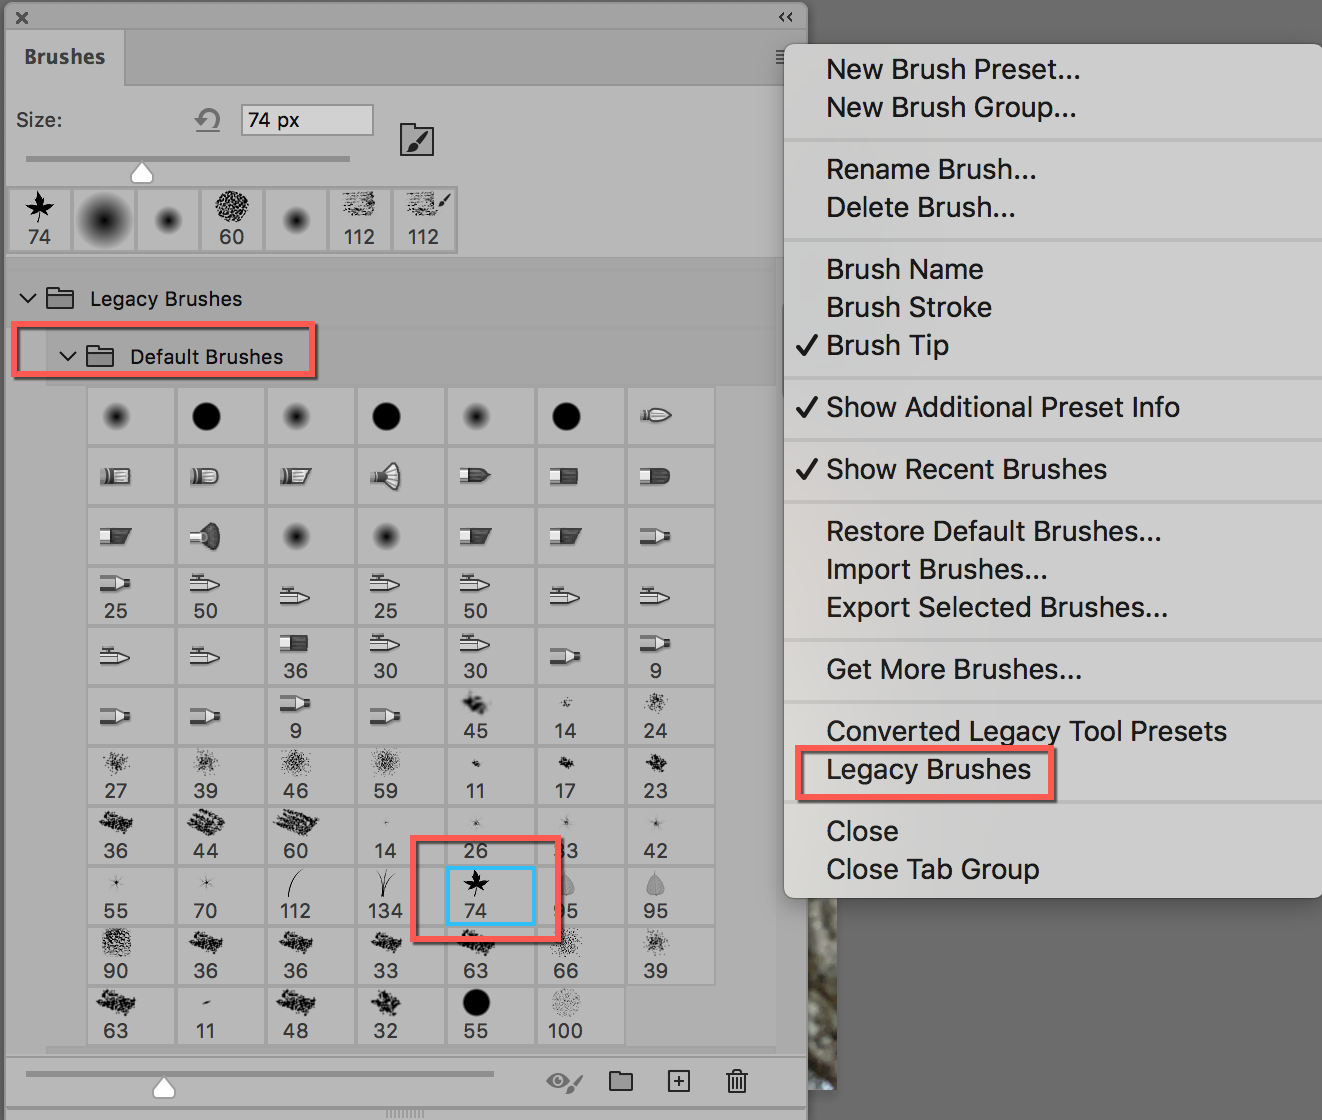Viewport: 1322px width, 1120px height.
Task: Disable Show Additional Preset Info
Action: 1002,407
